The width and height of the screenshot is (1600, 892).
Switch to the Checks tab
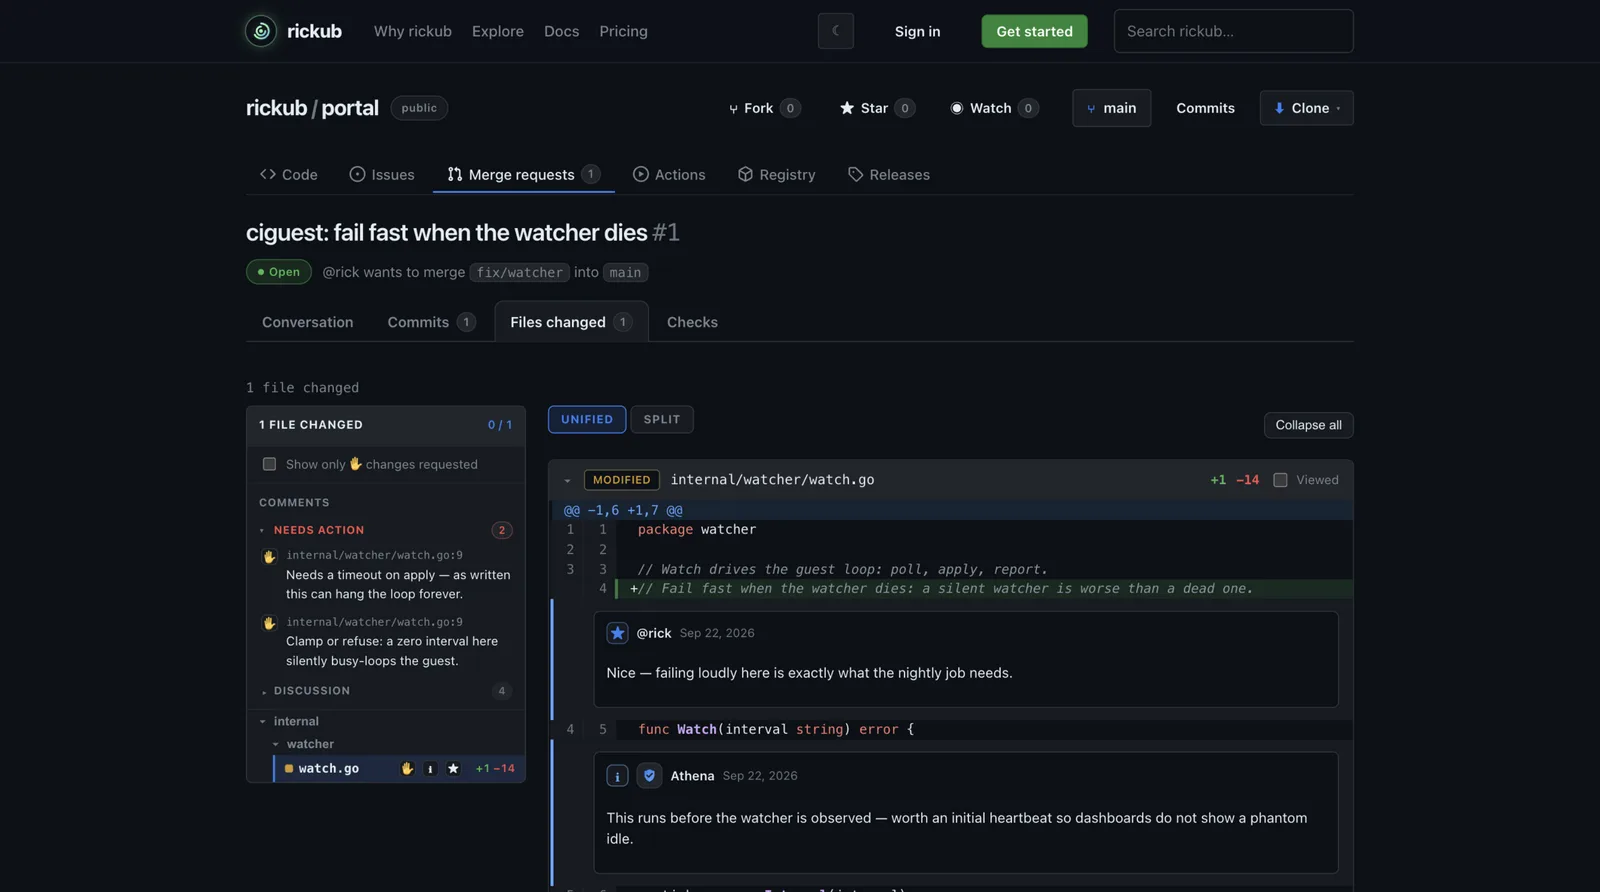coord(692,322)
